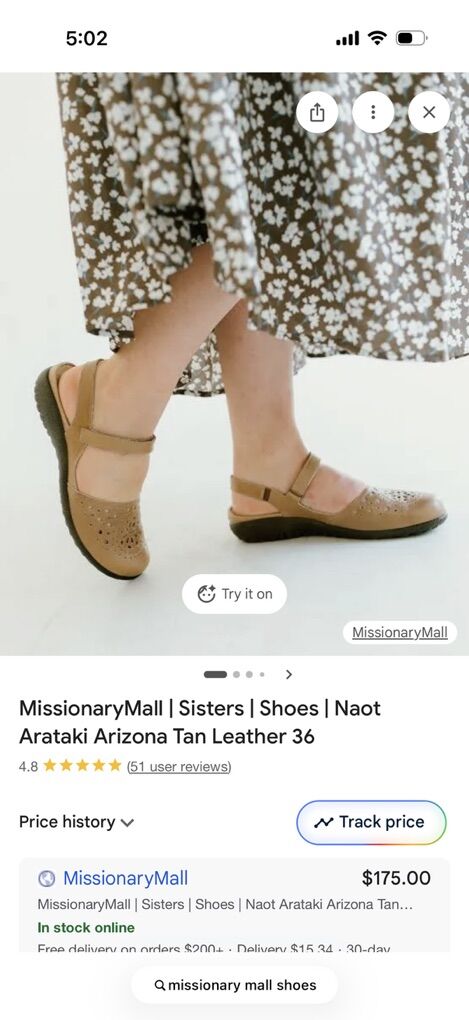Tap the share icon over the product photo
Screen dimensions: 469x1020
[317, 113]
